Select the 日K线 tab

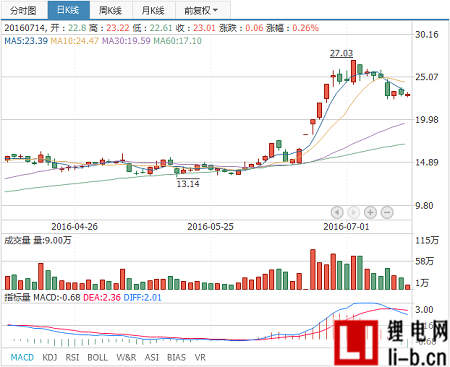[69, 10]
